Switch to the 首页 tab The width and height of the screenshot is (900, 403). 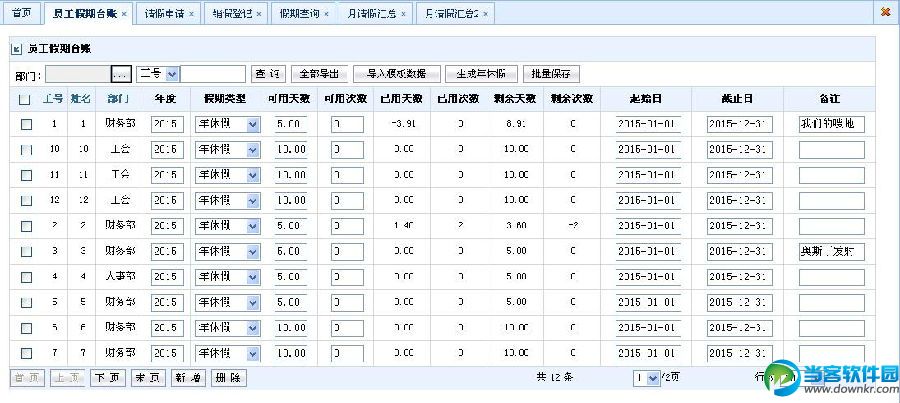pyautogui.click(x=22, y=13)
